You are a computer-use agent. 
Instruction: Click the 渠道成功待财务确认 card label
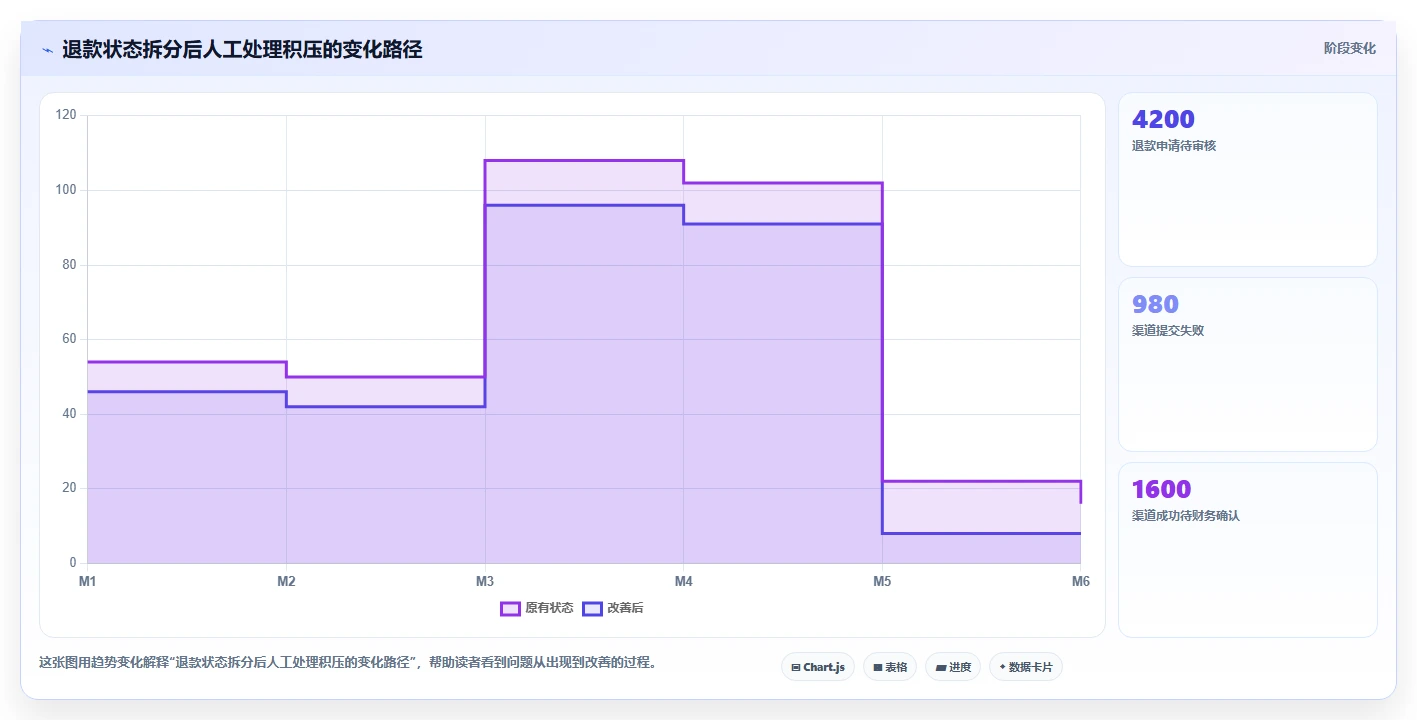pyautogui.click(x=1186, y=516)
